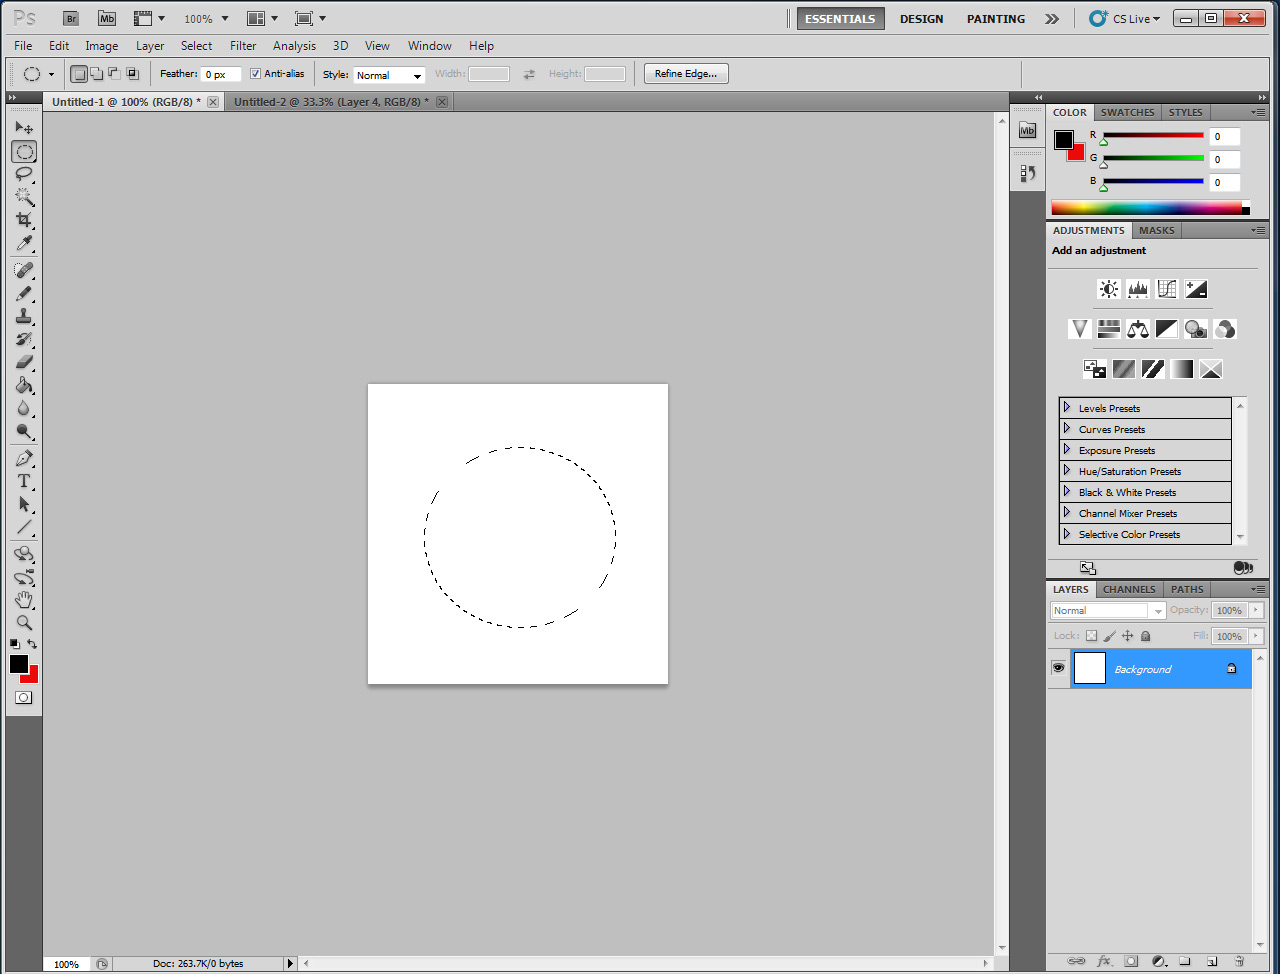Show more workspaces via double-arrow button
This screenshot has width=1280, height=974.
[1052, 18]
